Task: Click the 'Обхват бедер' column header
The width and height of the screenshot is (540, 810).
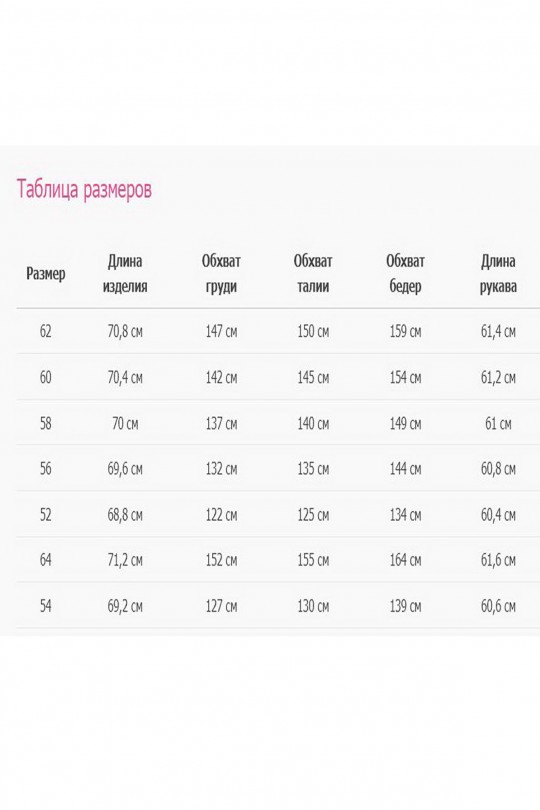Action: (x=405, y=274)
